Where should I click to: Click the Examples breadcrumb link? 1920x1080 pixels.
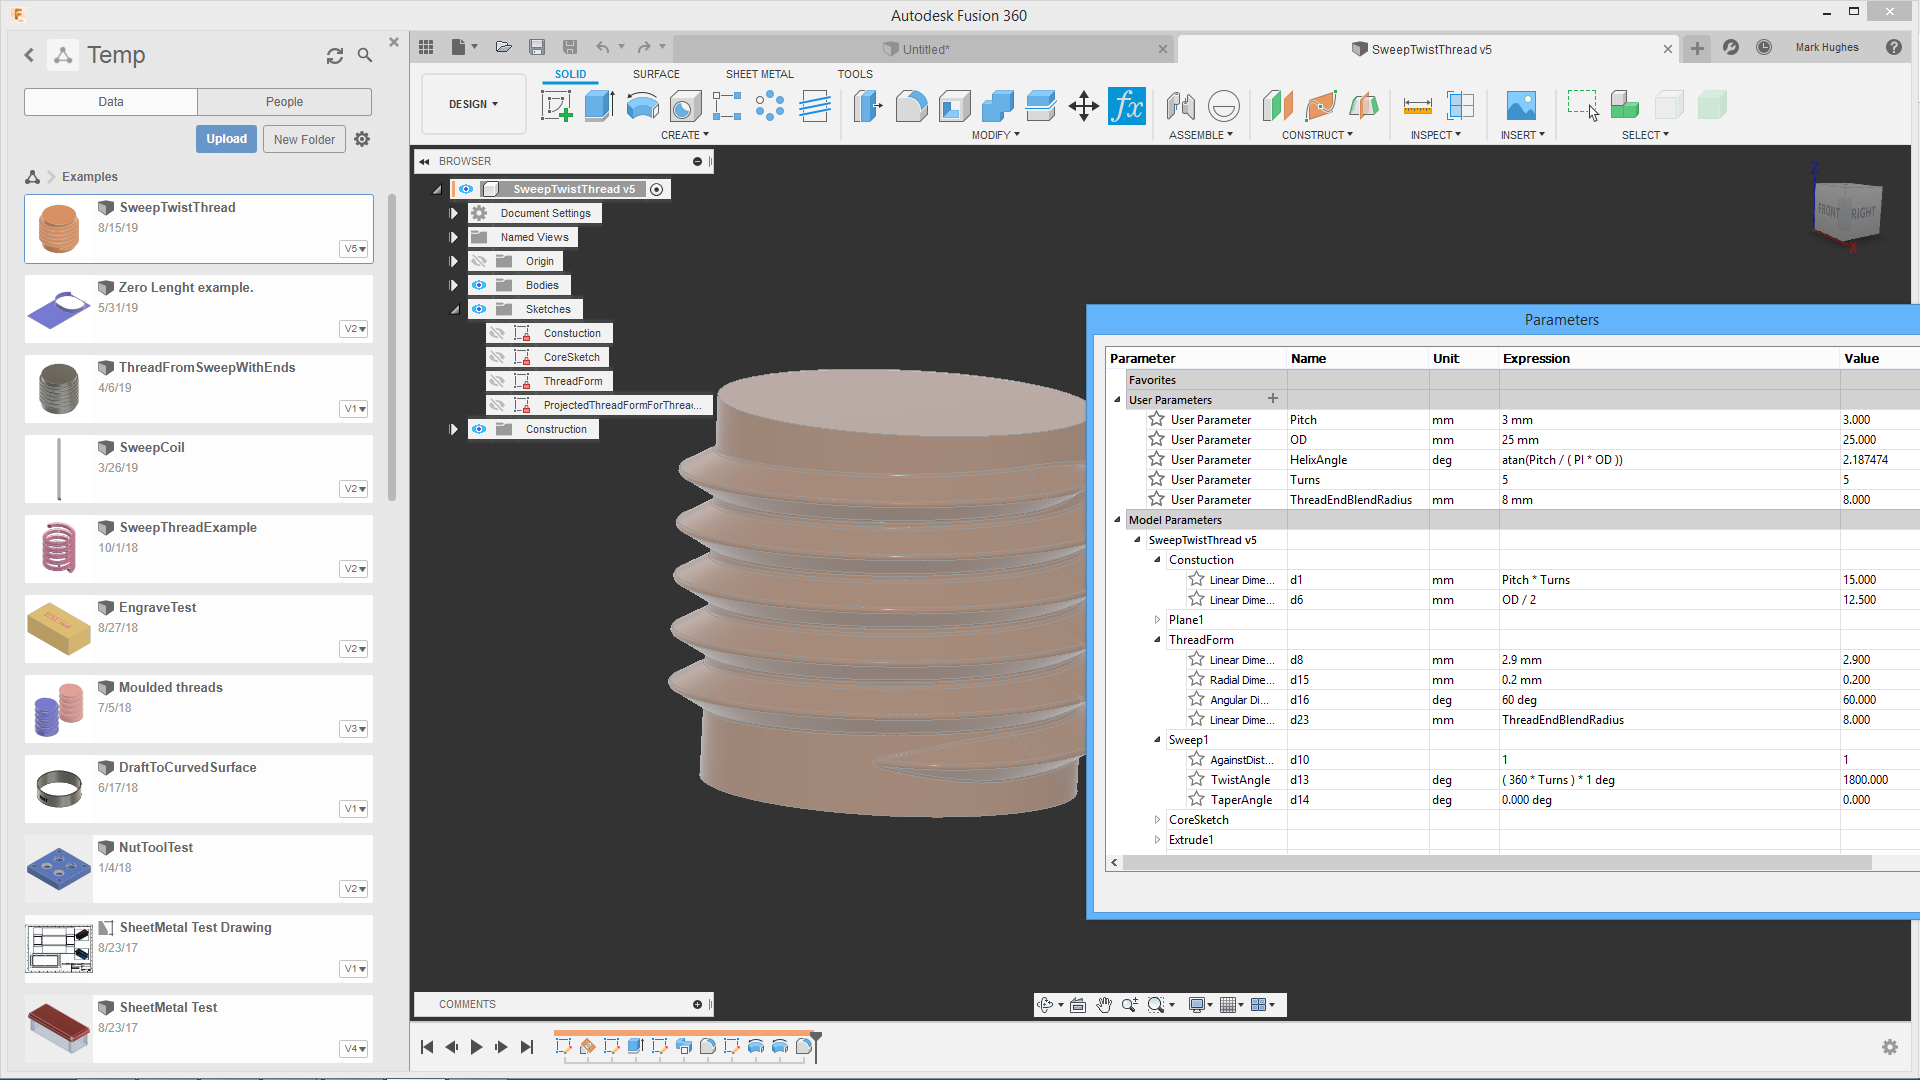90,176
